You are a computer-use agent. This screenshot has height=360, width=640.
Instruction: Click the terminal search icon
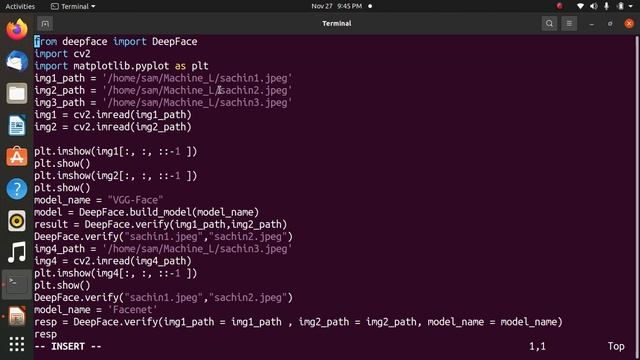549,24
